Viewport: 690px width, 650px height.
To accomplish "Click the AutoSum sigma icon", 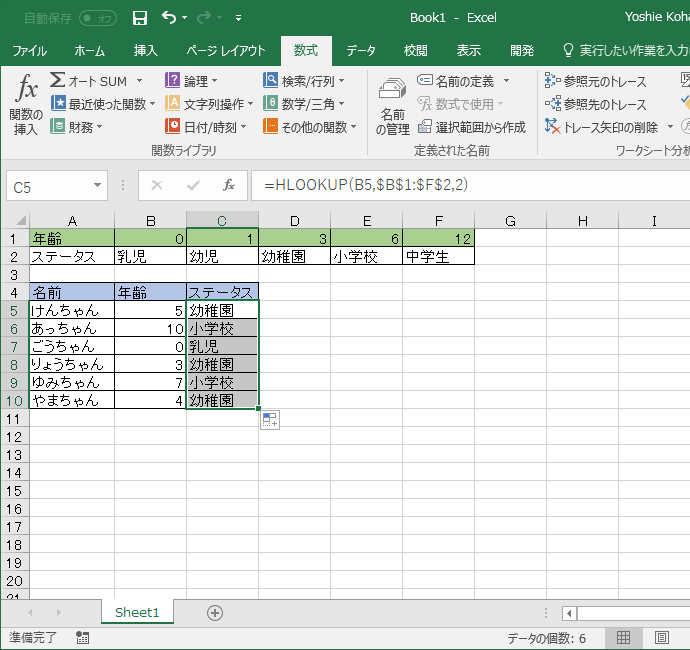I will click(x=58, y=81).
